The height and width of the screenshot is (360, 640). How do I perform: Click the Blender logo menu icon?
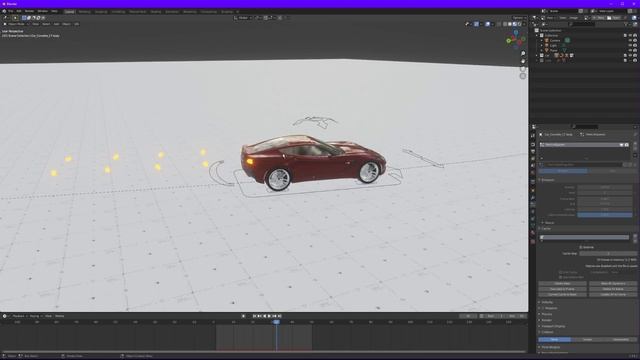(x=4, y=11)
